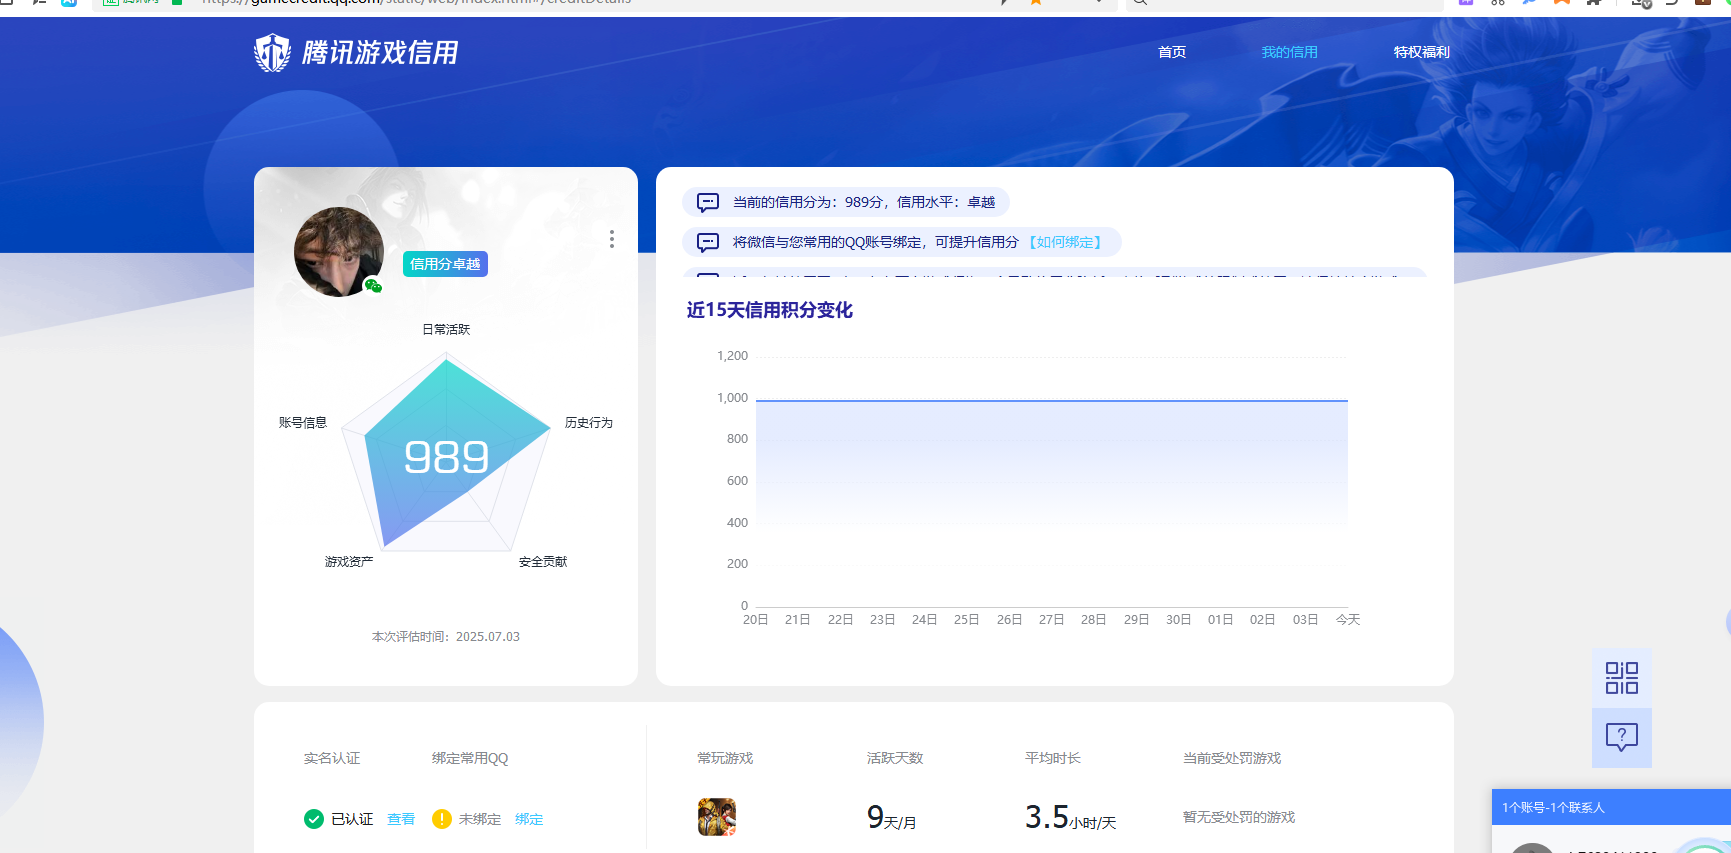This screenshot has width=1731, height=853.
Task: Click the Tencent Game Credit shield logo
Action: coord(272,52)
